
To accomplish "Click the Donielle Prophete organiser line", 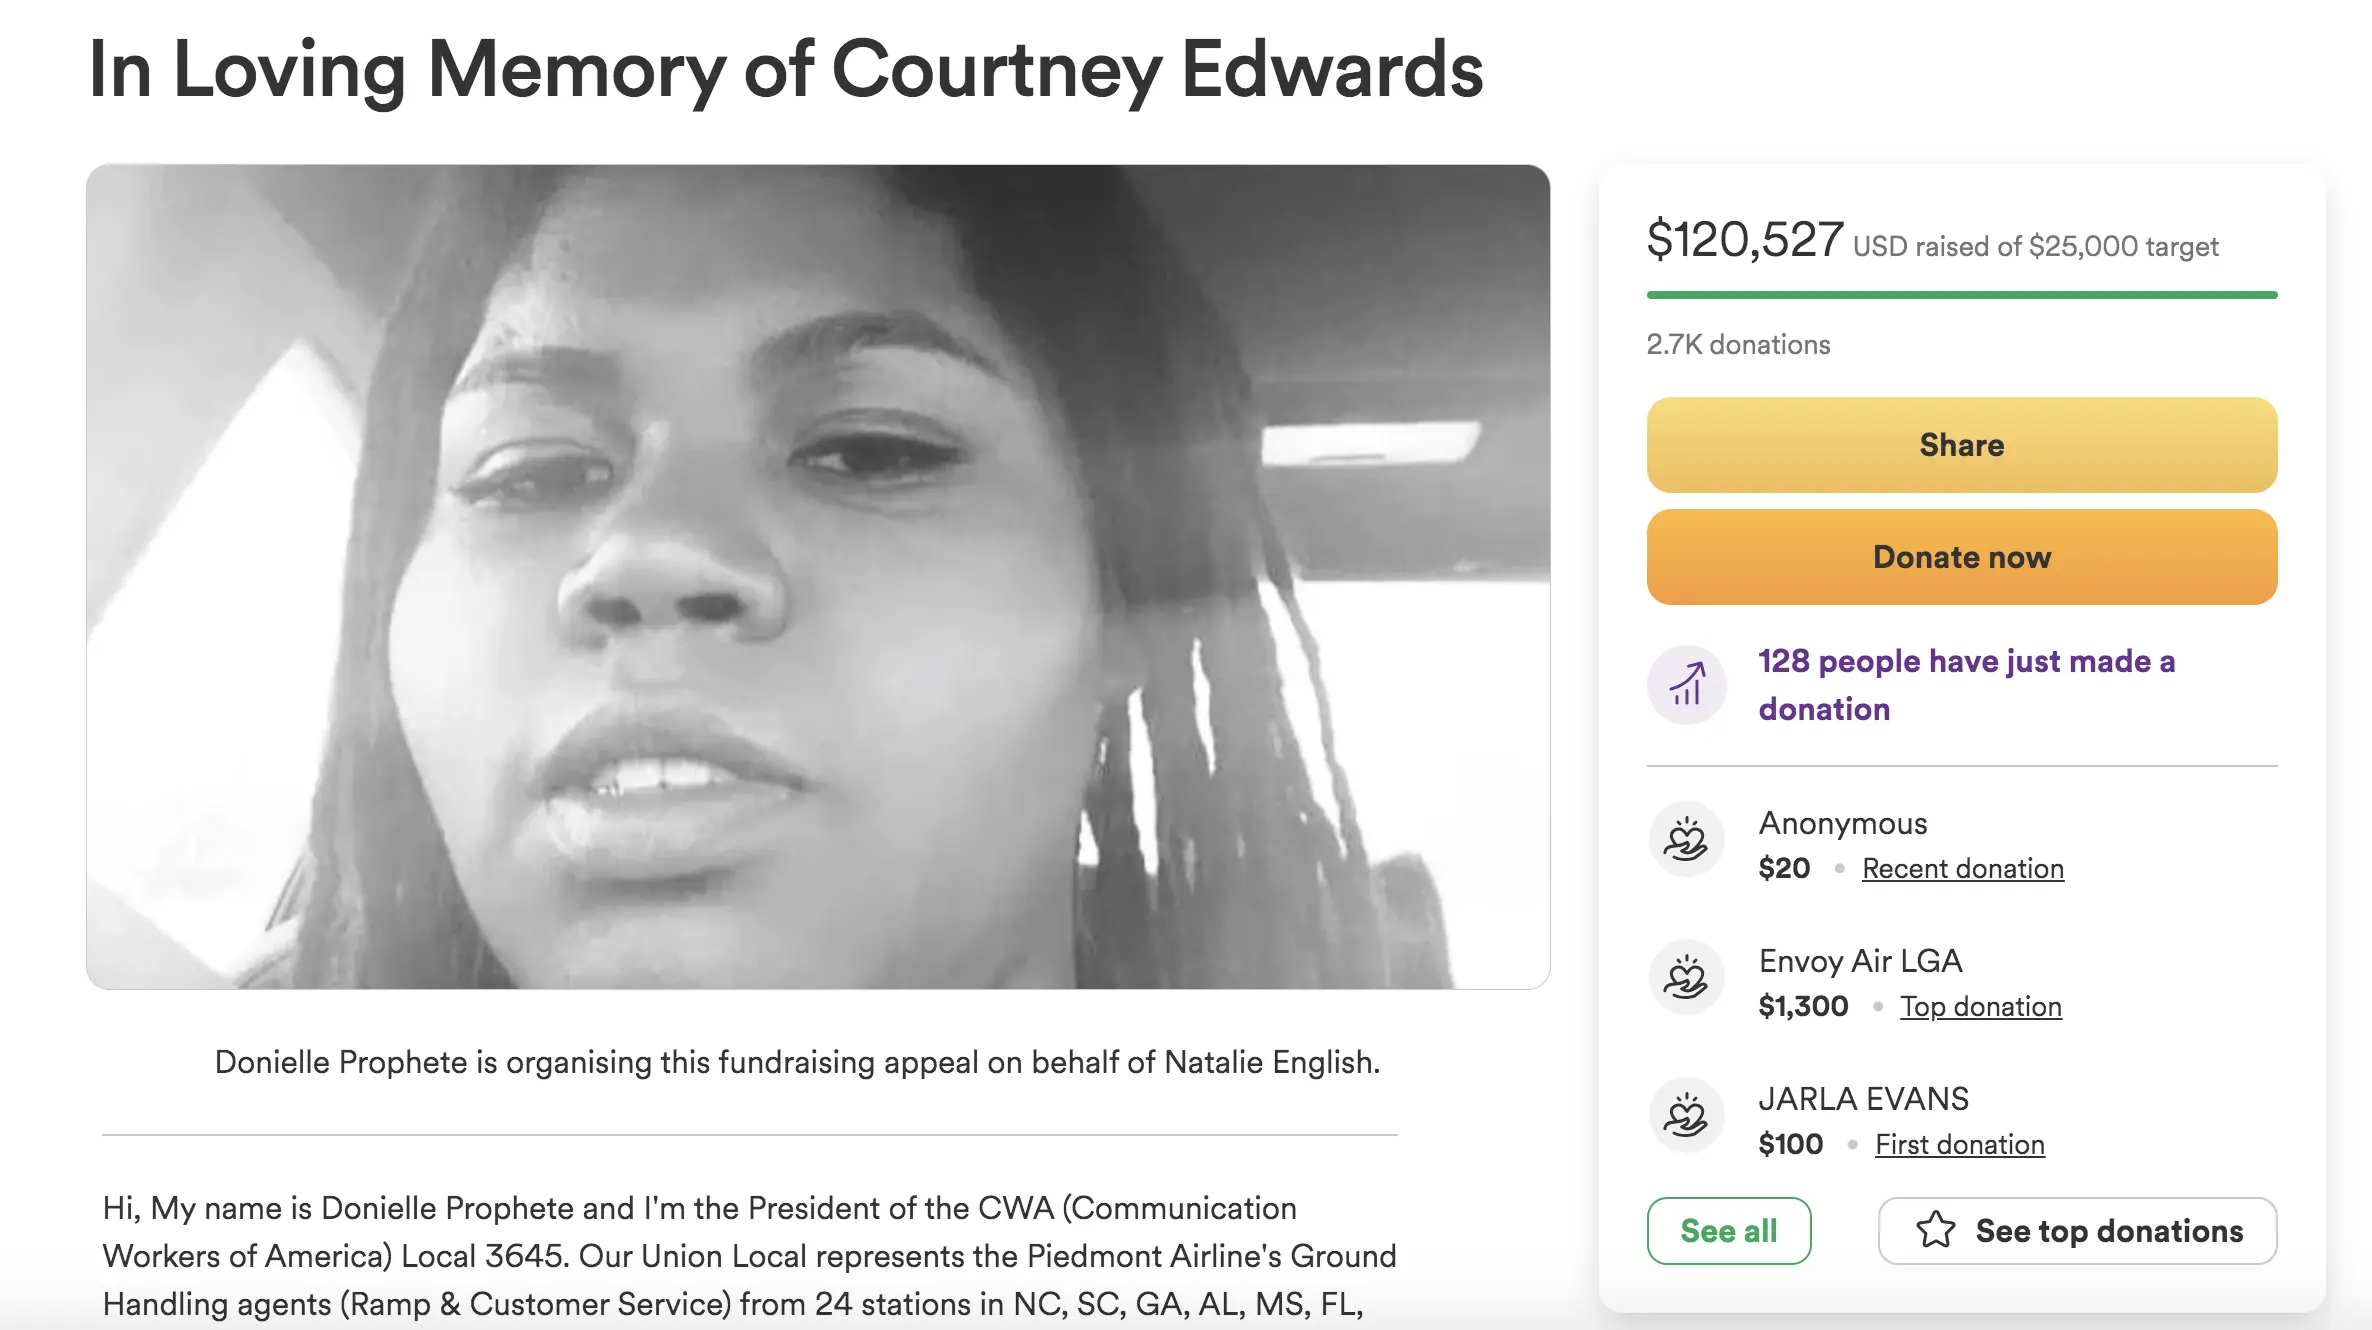I will point(797,1062).
